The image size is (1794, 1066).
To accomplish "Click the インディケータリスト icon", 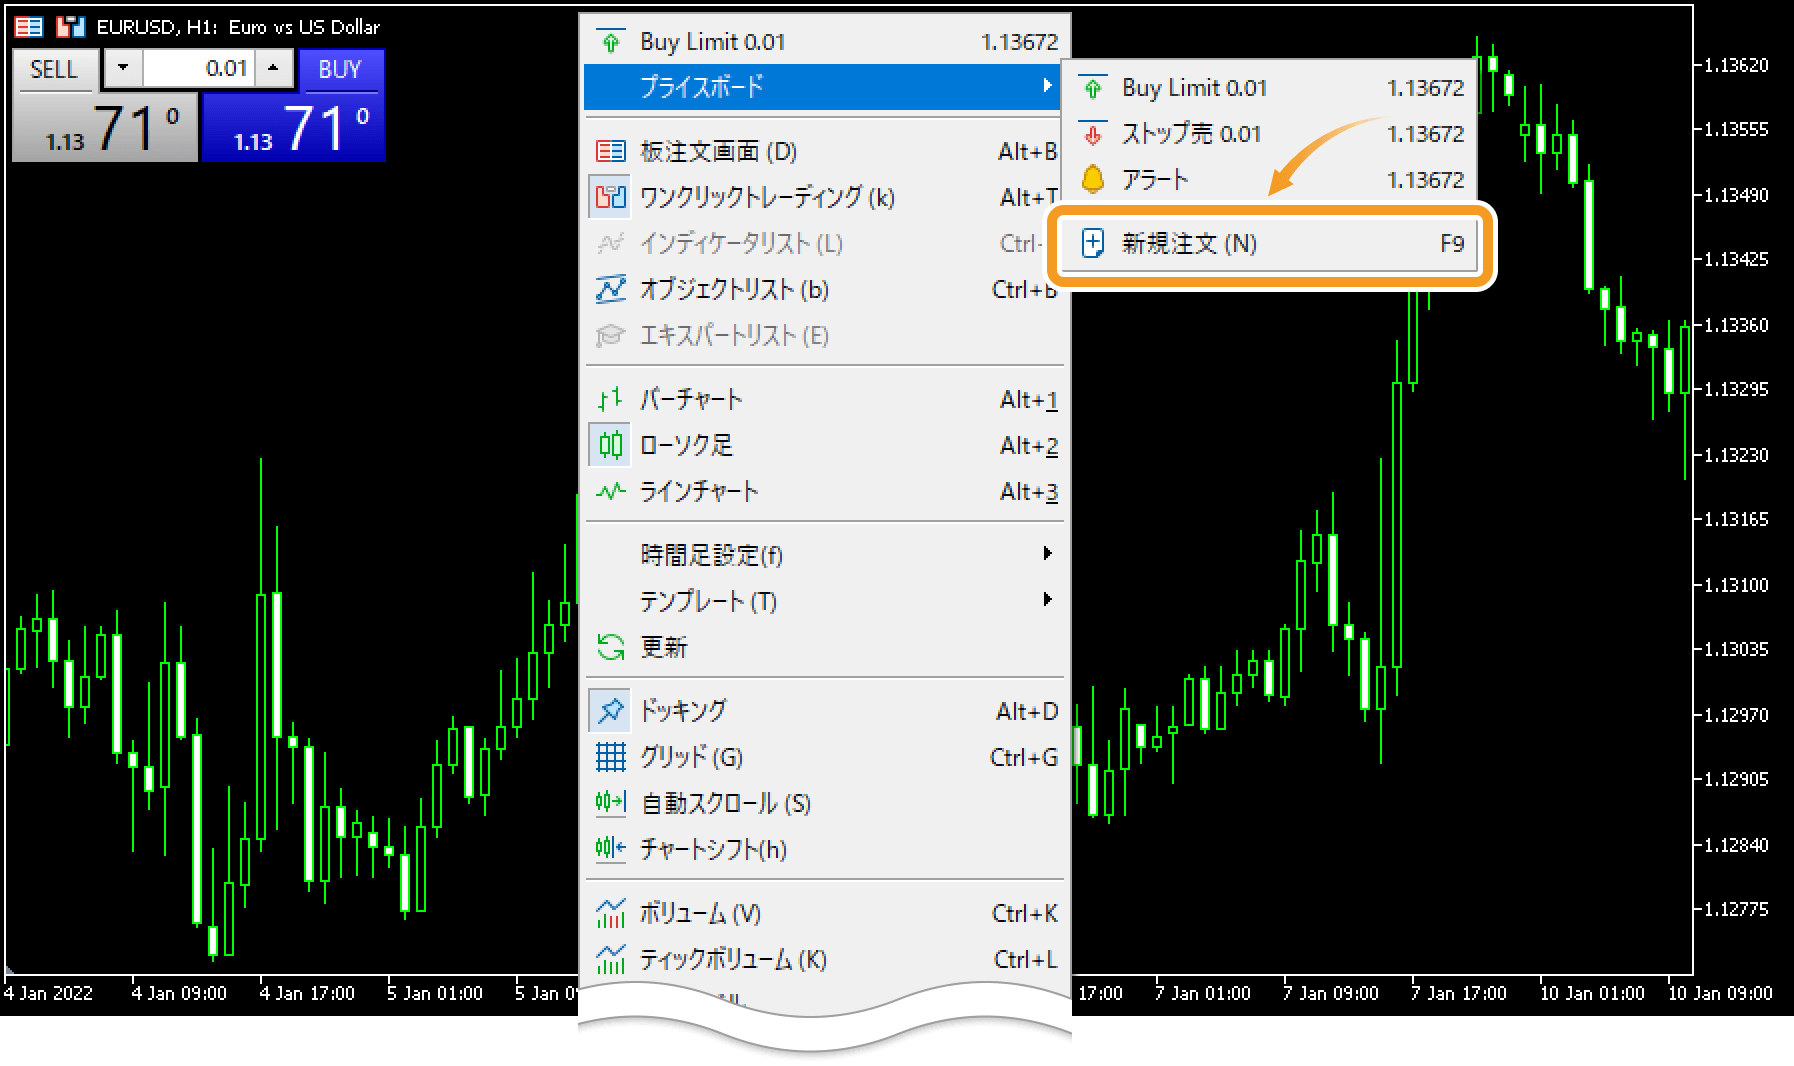I will (610, 243).
